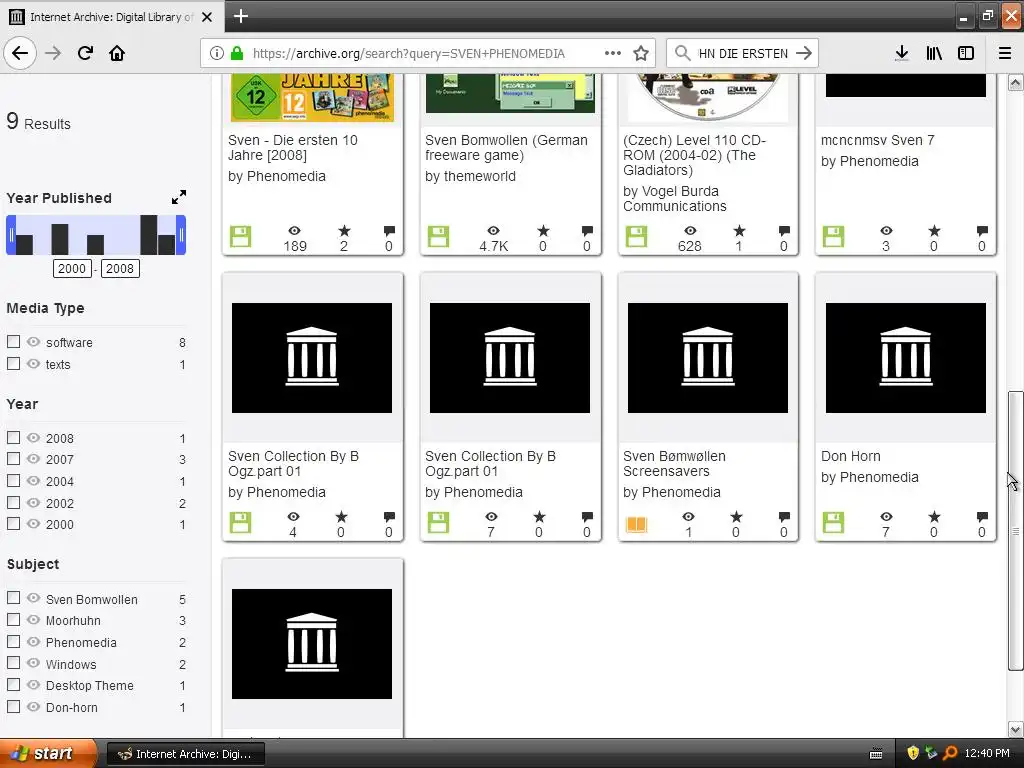The image size is (1024, 768).
Task: Check the software media type filter
Action: tap(13, 342)
